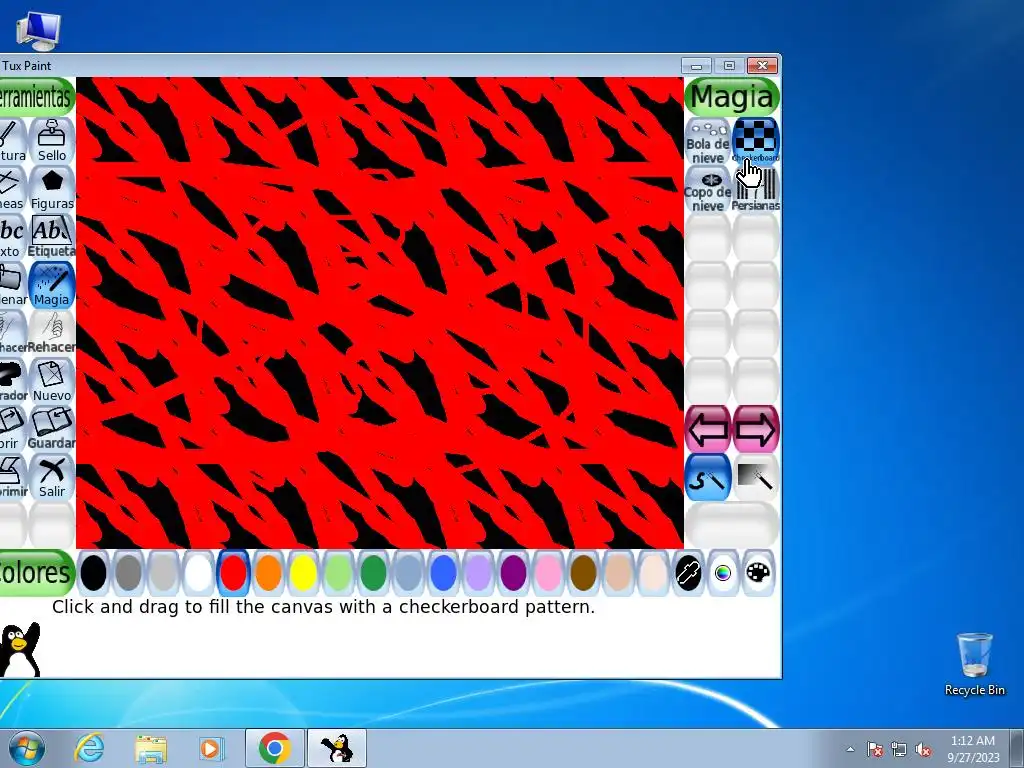Enable full-canvas magic mode
The image size is (1024, 768).
(756, 477)
